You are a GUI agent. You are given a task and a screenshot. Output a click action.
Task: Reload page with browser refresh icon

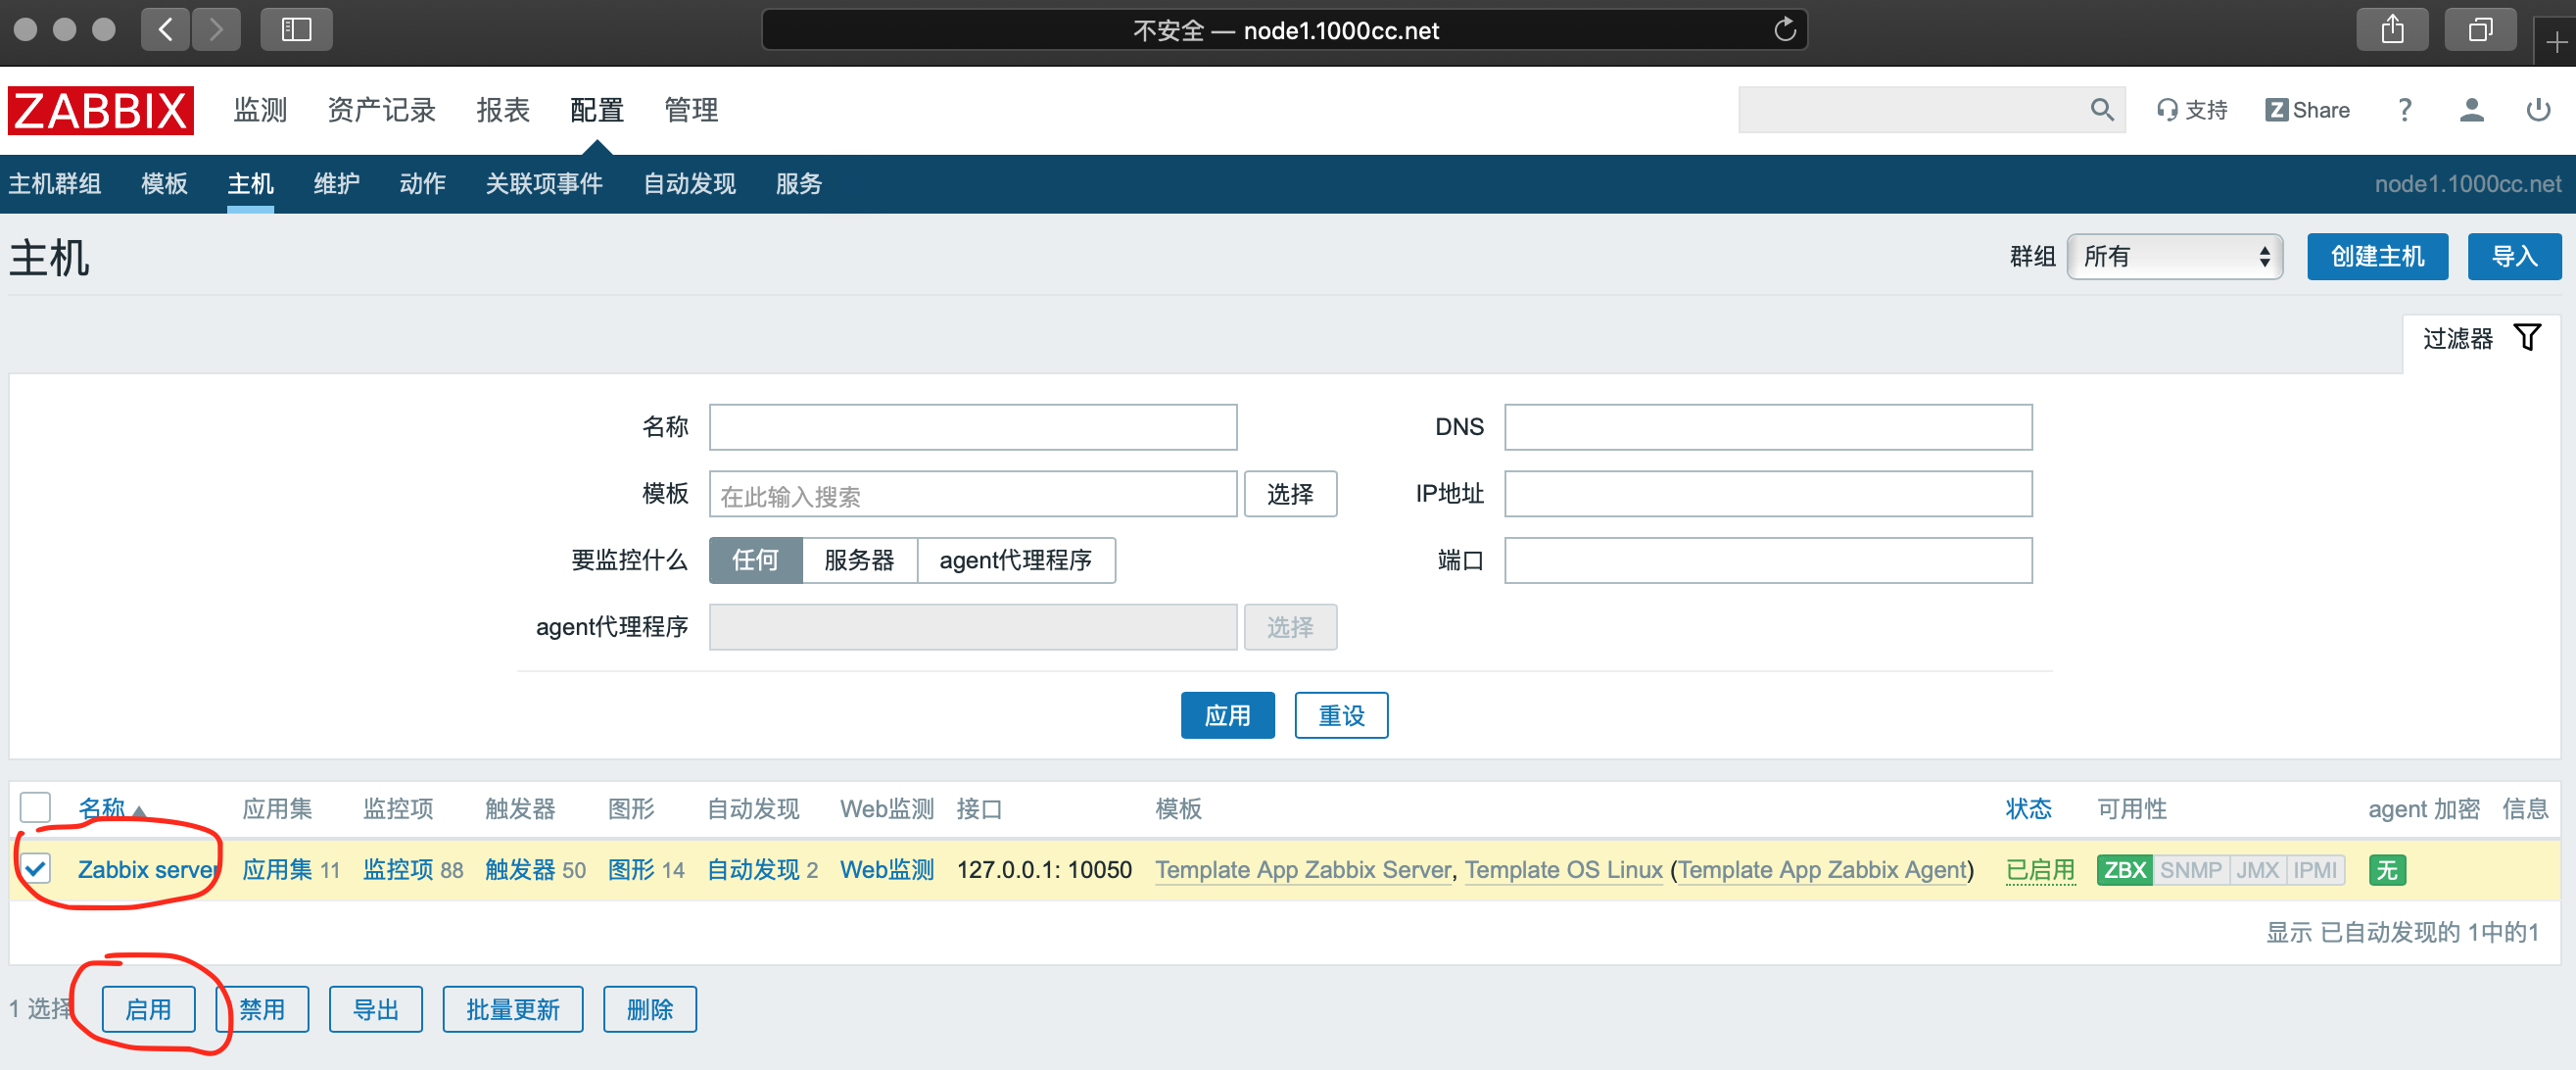(1784, 30)
